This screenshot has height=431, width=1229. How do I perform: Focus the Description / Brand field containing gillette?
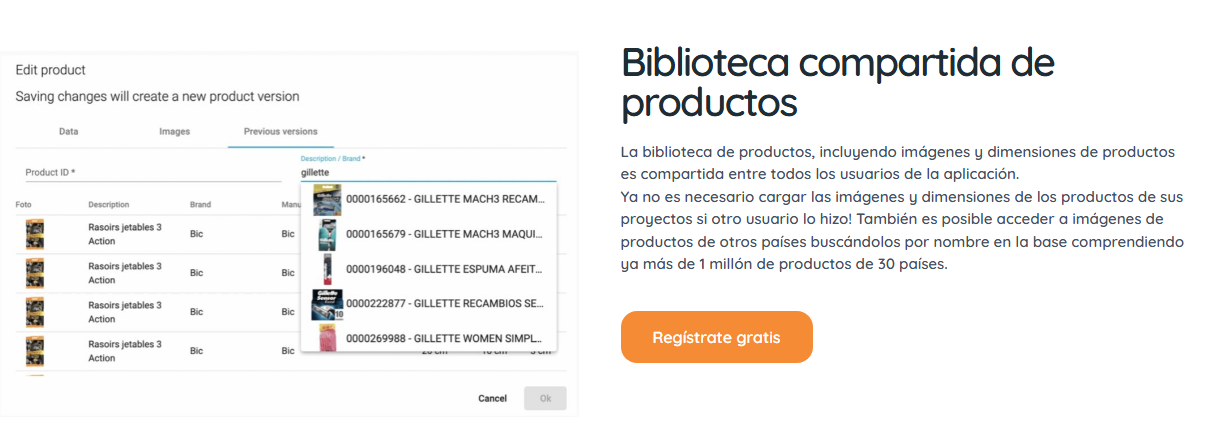(x=428, y=173)
